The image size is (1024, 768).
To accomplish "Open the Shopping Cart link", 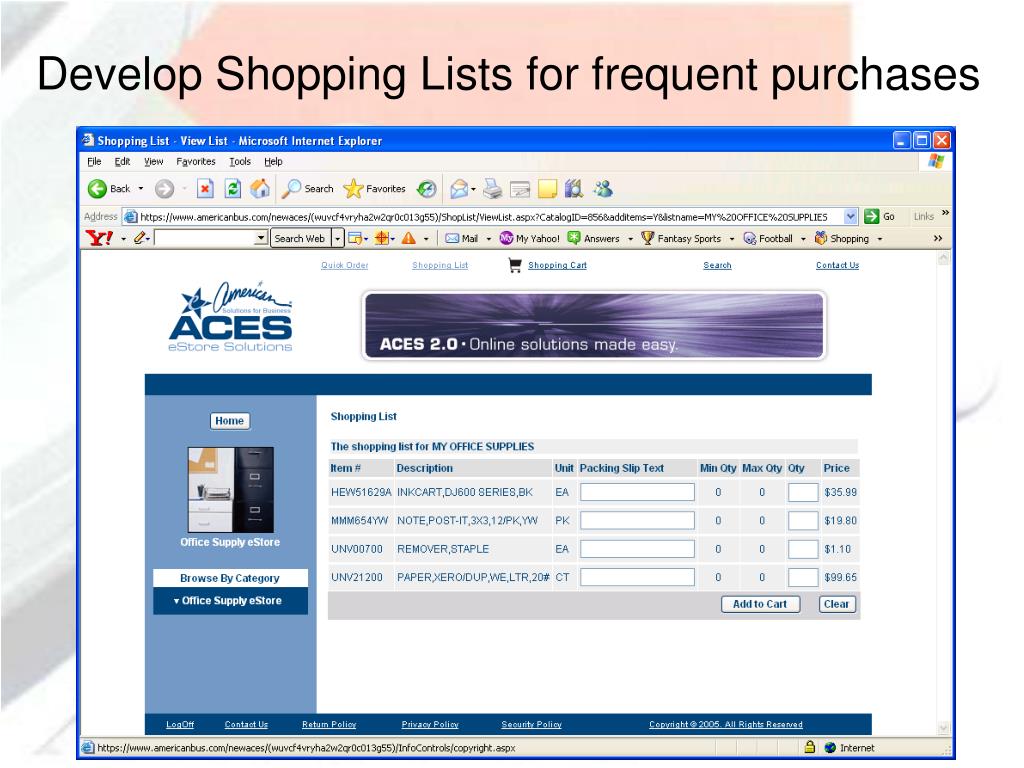I will pyautogui.click(x=557, y=265).
